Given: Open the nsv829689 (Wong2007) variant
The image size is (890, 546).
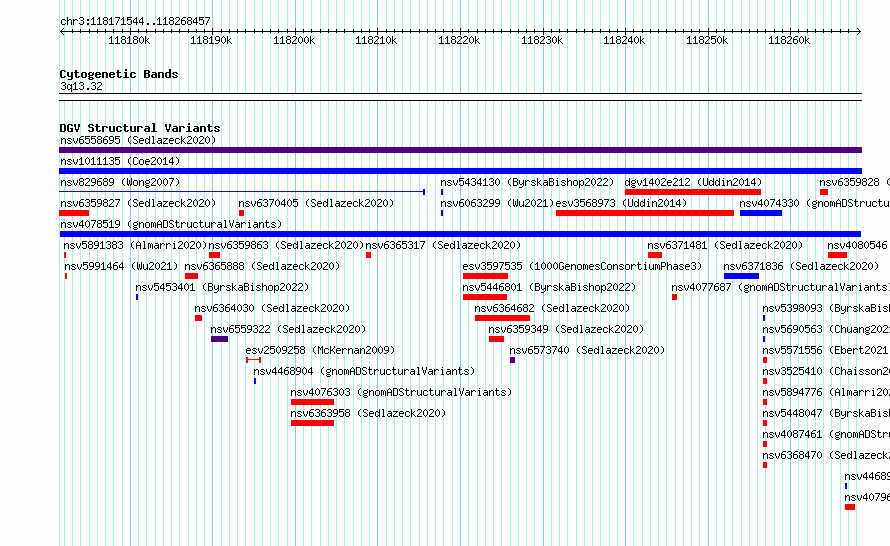Looking at the screenshot, I should [120, 182].
